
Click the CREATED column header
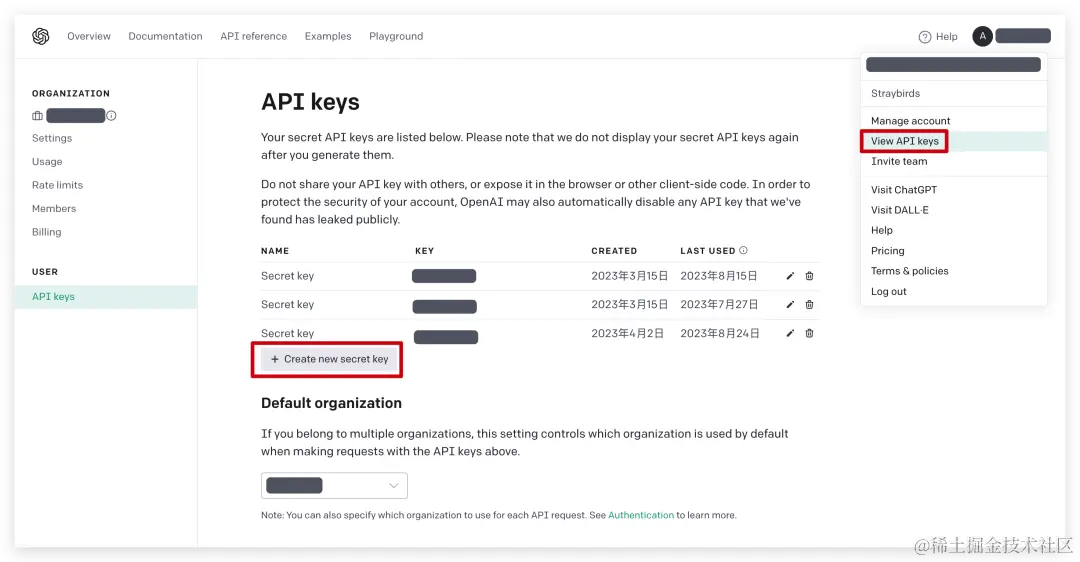point(614,251)
